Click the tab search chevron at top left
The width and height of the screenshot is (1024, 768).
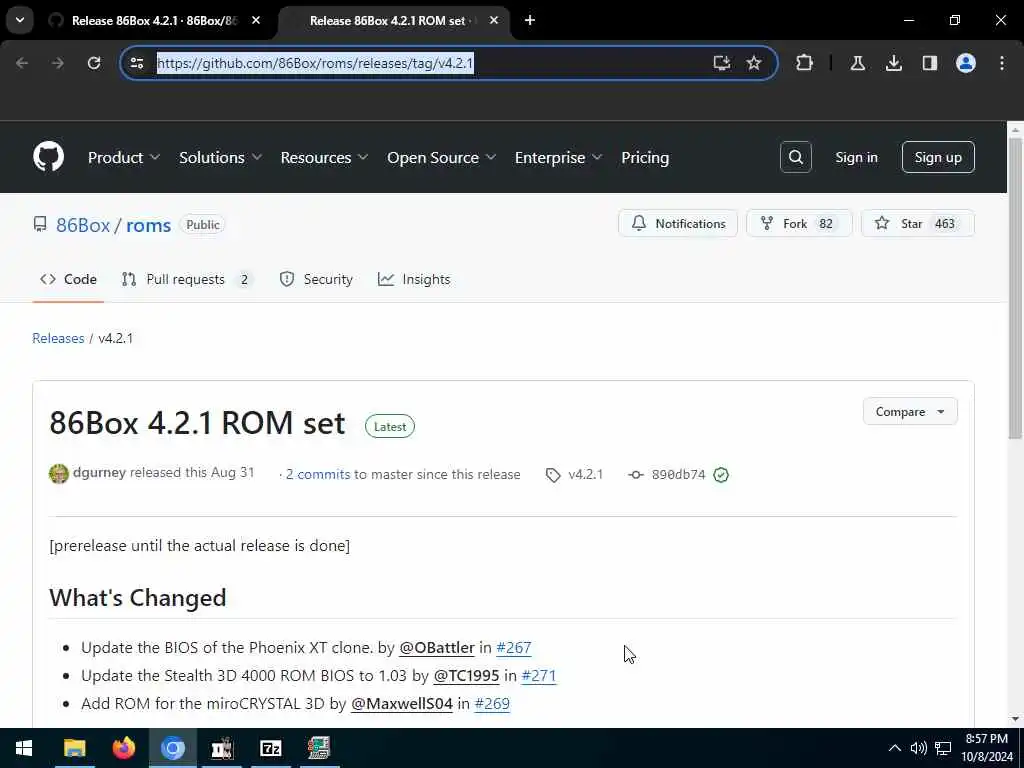(20, 20)
